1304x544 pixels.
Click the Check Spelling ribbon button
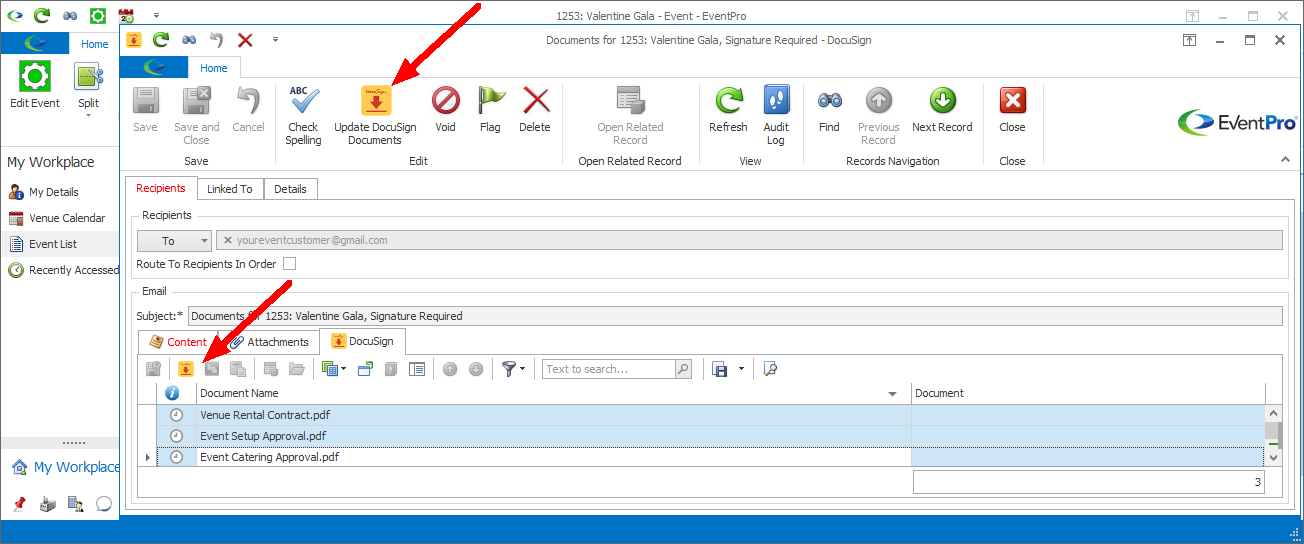pyautogui.click(x=303, y=116)
